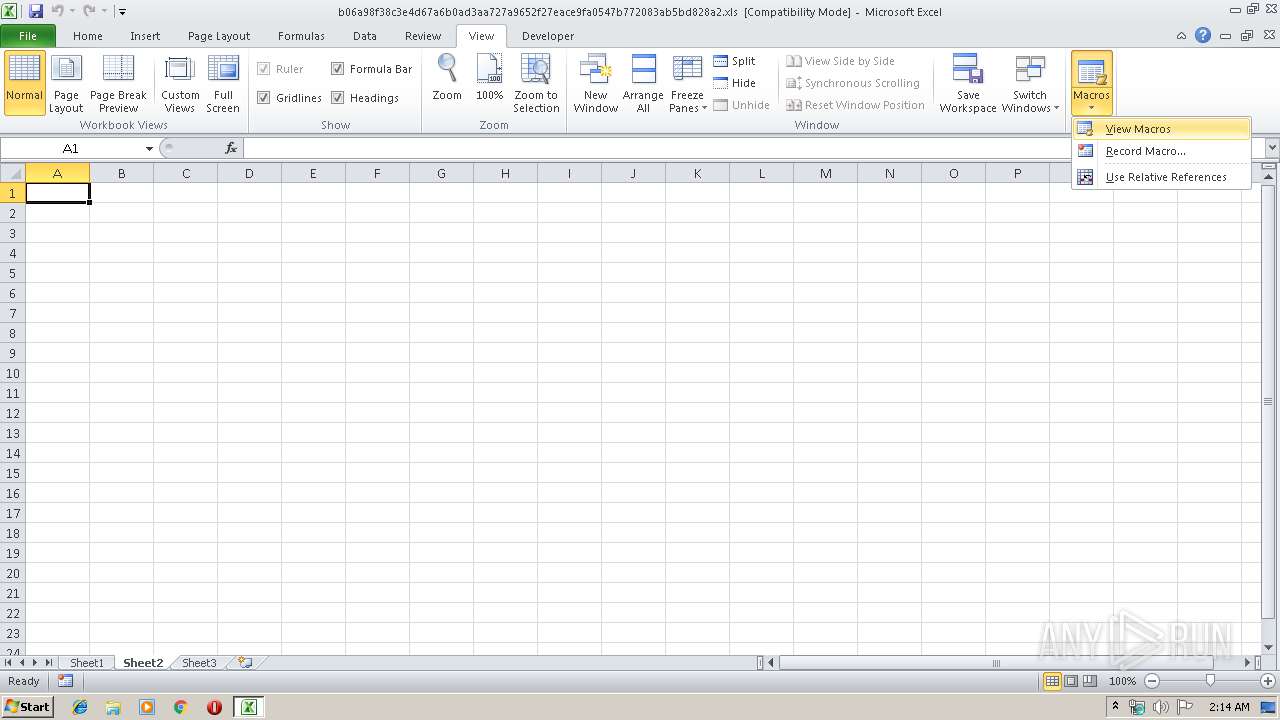Click inside the formula bar input

[754, 148]
